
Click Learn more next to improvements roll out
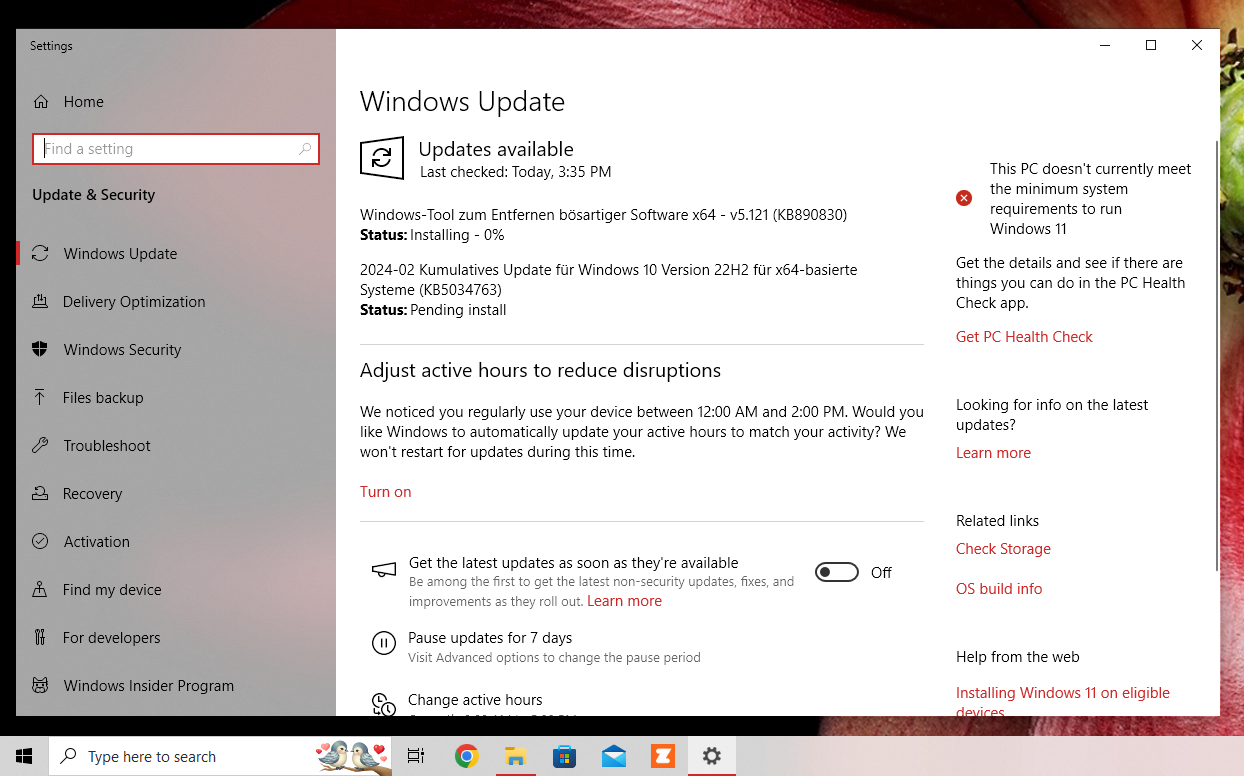coord(624,601)
